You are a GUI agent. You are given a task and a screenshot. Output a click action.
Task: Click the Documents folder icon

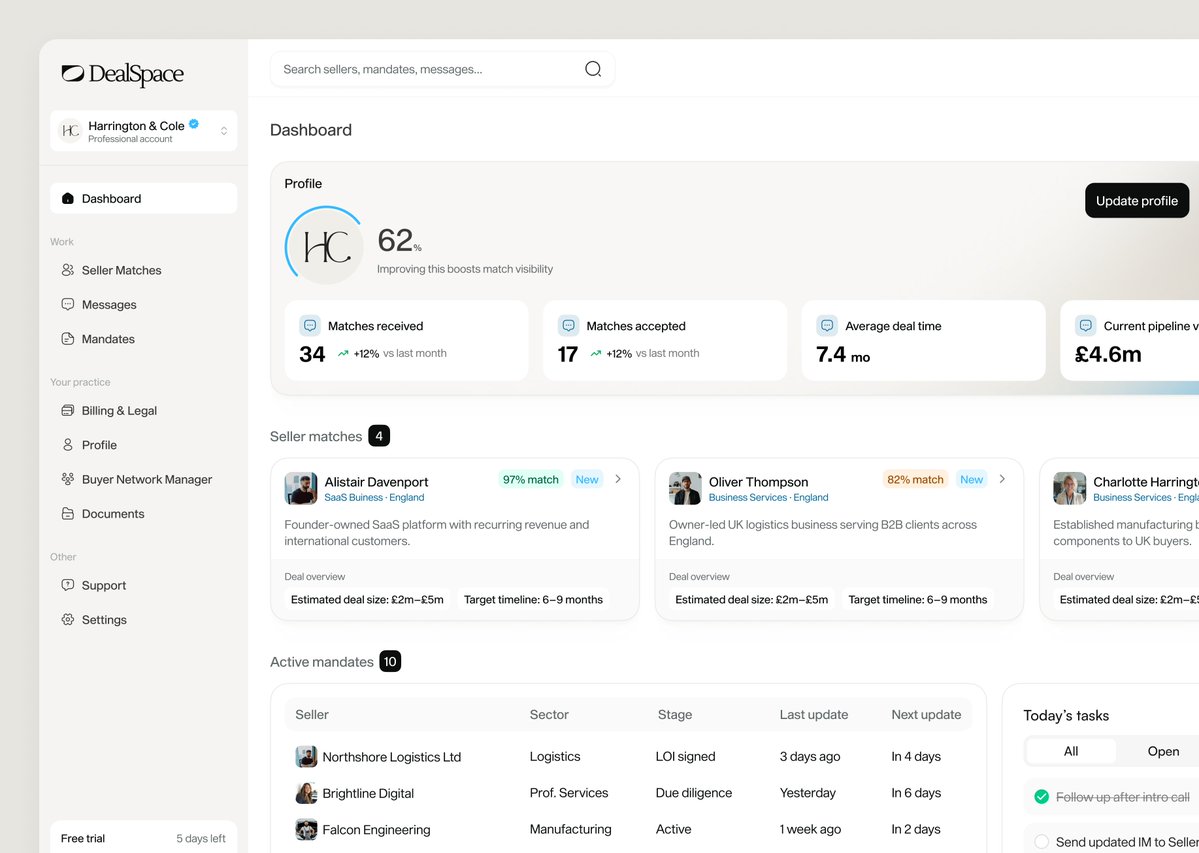tap(67, 514)
